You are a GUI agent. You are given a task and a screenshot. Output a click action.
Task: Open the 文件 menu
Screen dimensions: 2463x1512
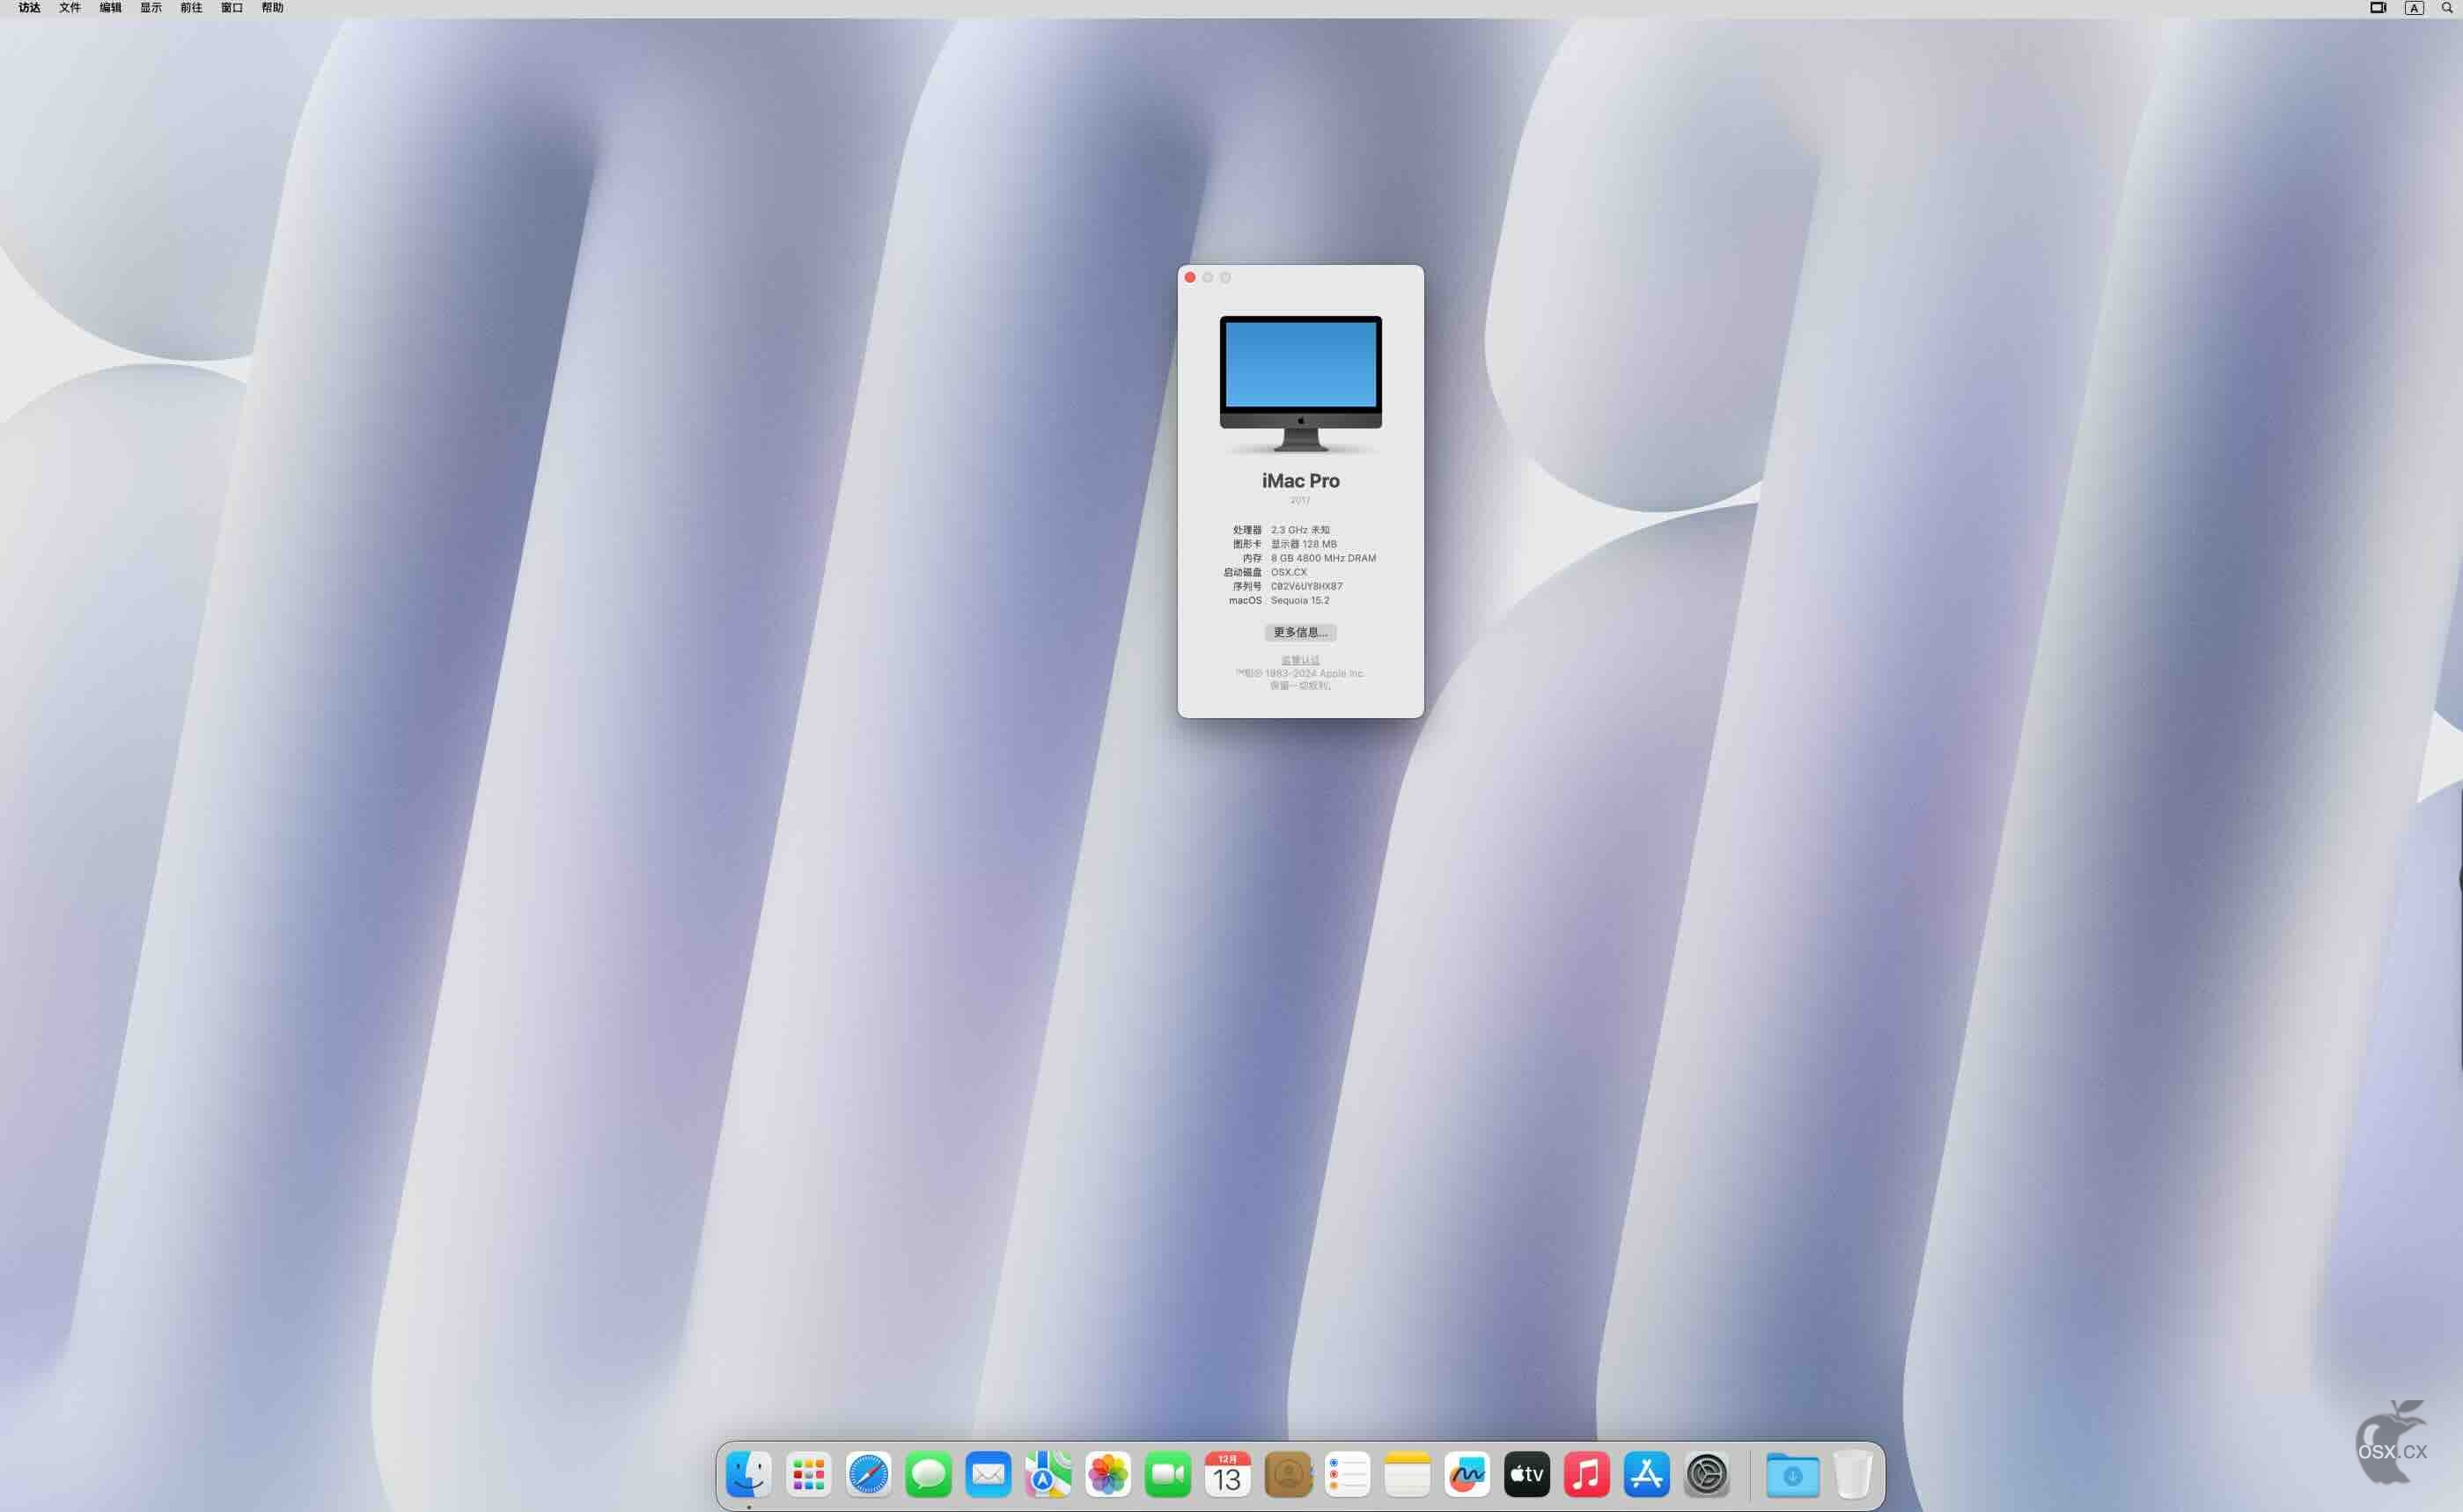coord(70,8)
